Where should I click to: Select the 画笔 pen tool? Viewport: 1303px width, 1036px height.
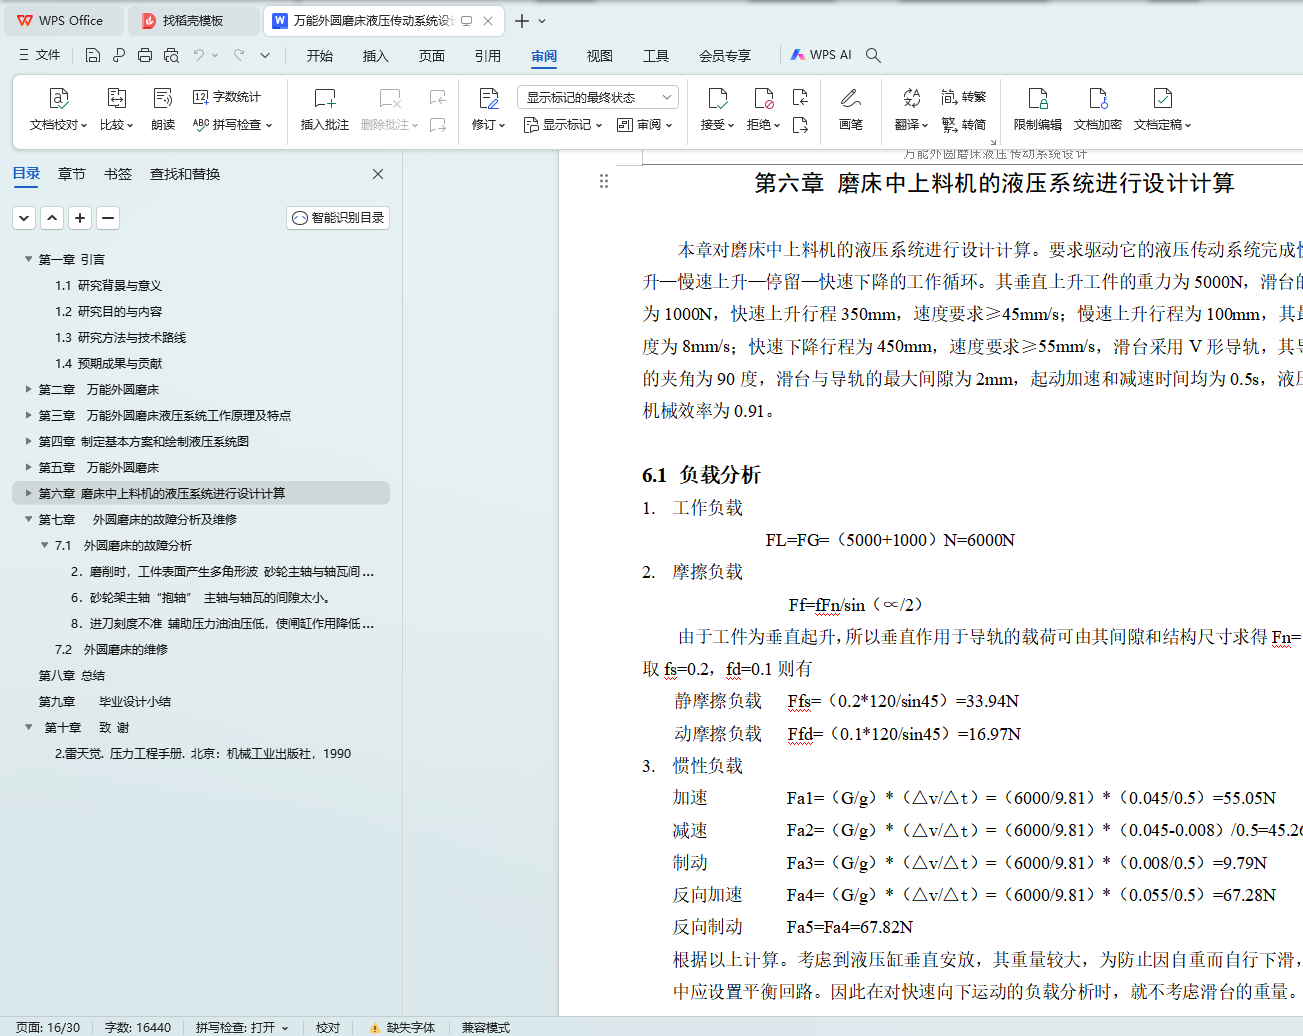(851, 110)
